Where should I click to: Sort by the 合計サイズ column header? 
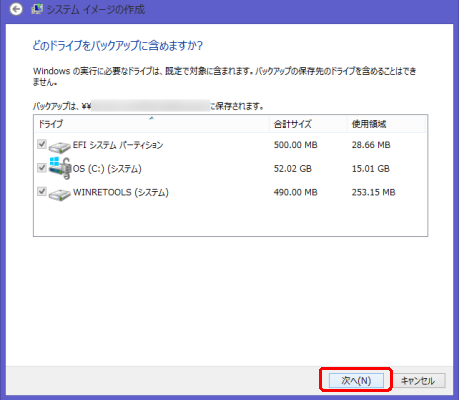[308, 124]
